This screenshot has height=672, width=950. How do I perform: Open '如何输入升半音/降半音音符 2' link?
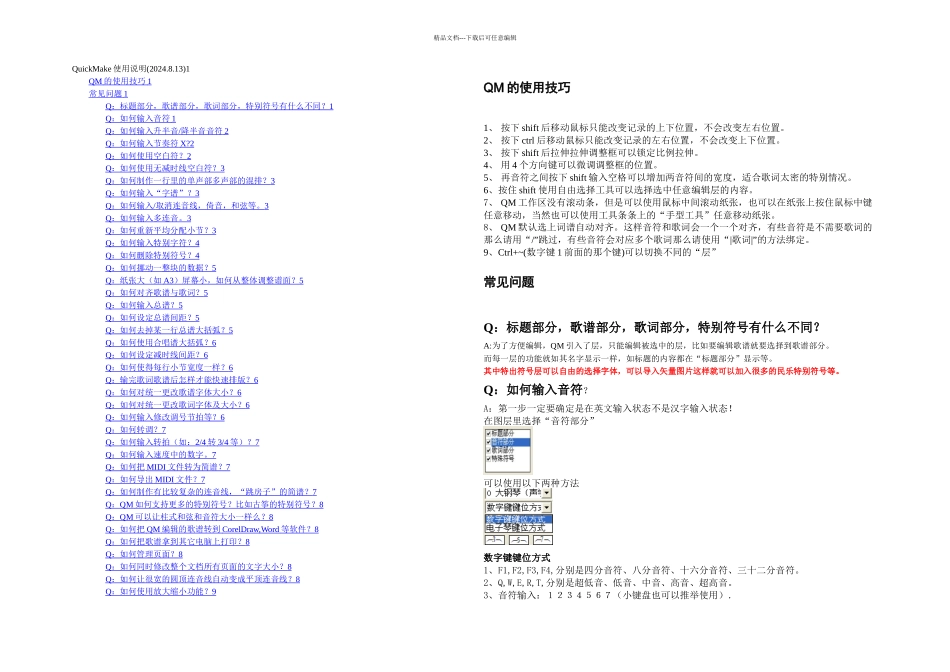(167, 131)
